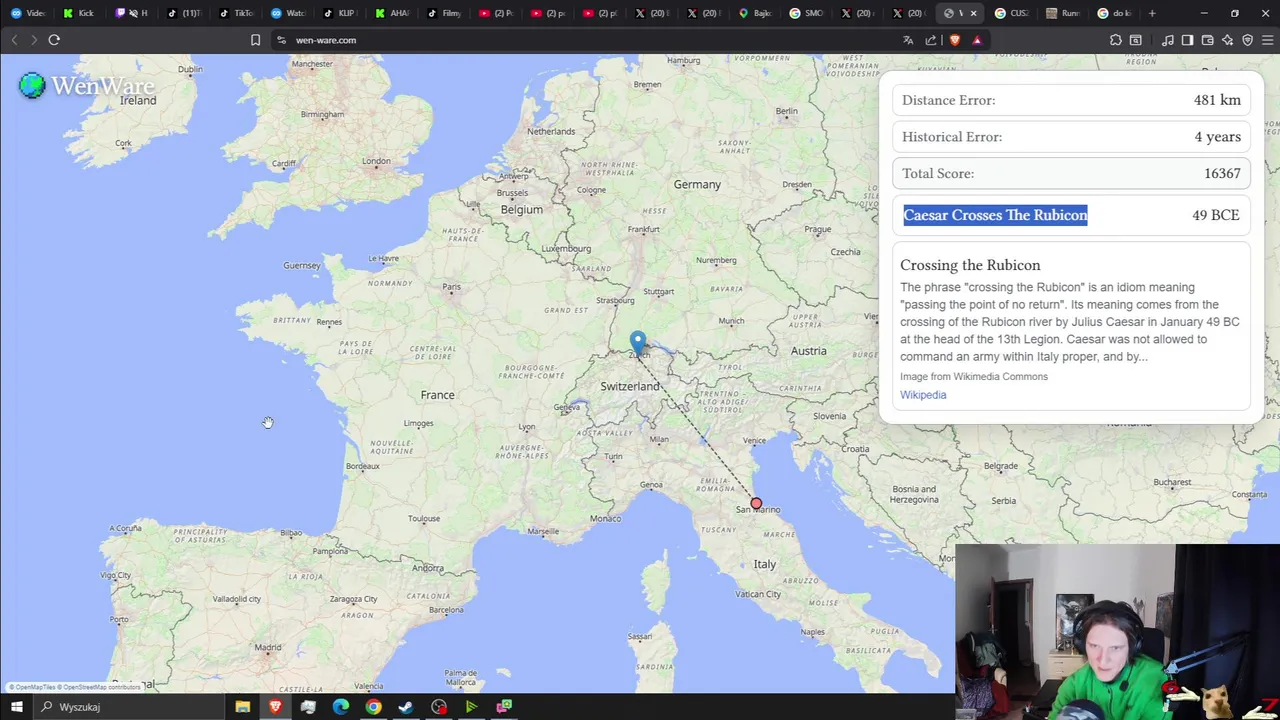Switch to the Runn tab

click(x=1064, y=13)
